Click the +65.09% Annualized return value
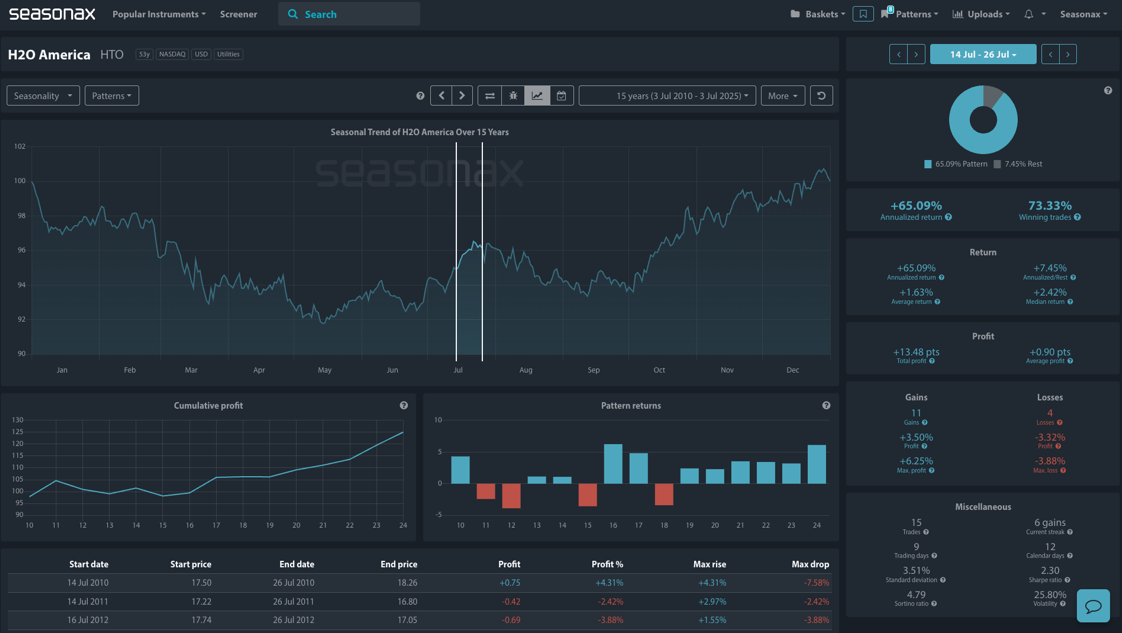The height and width of the screenshot is (633, 1122). coord(916,206)
